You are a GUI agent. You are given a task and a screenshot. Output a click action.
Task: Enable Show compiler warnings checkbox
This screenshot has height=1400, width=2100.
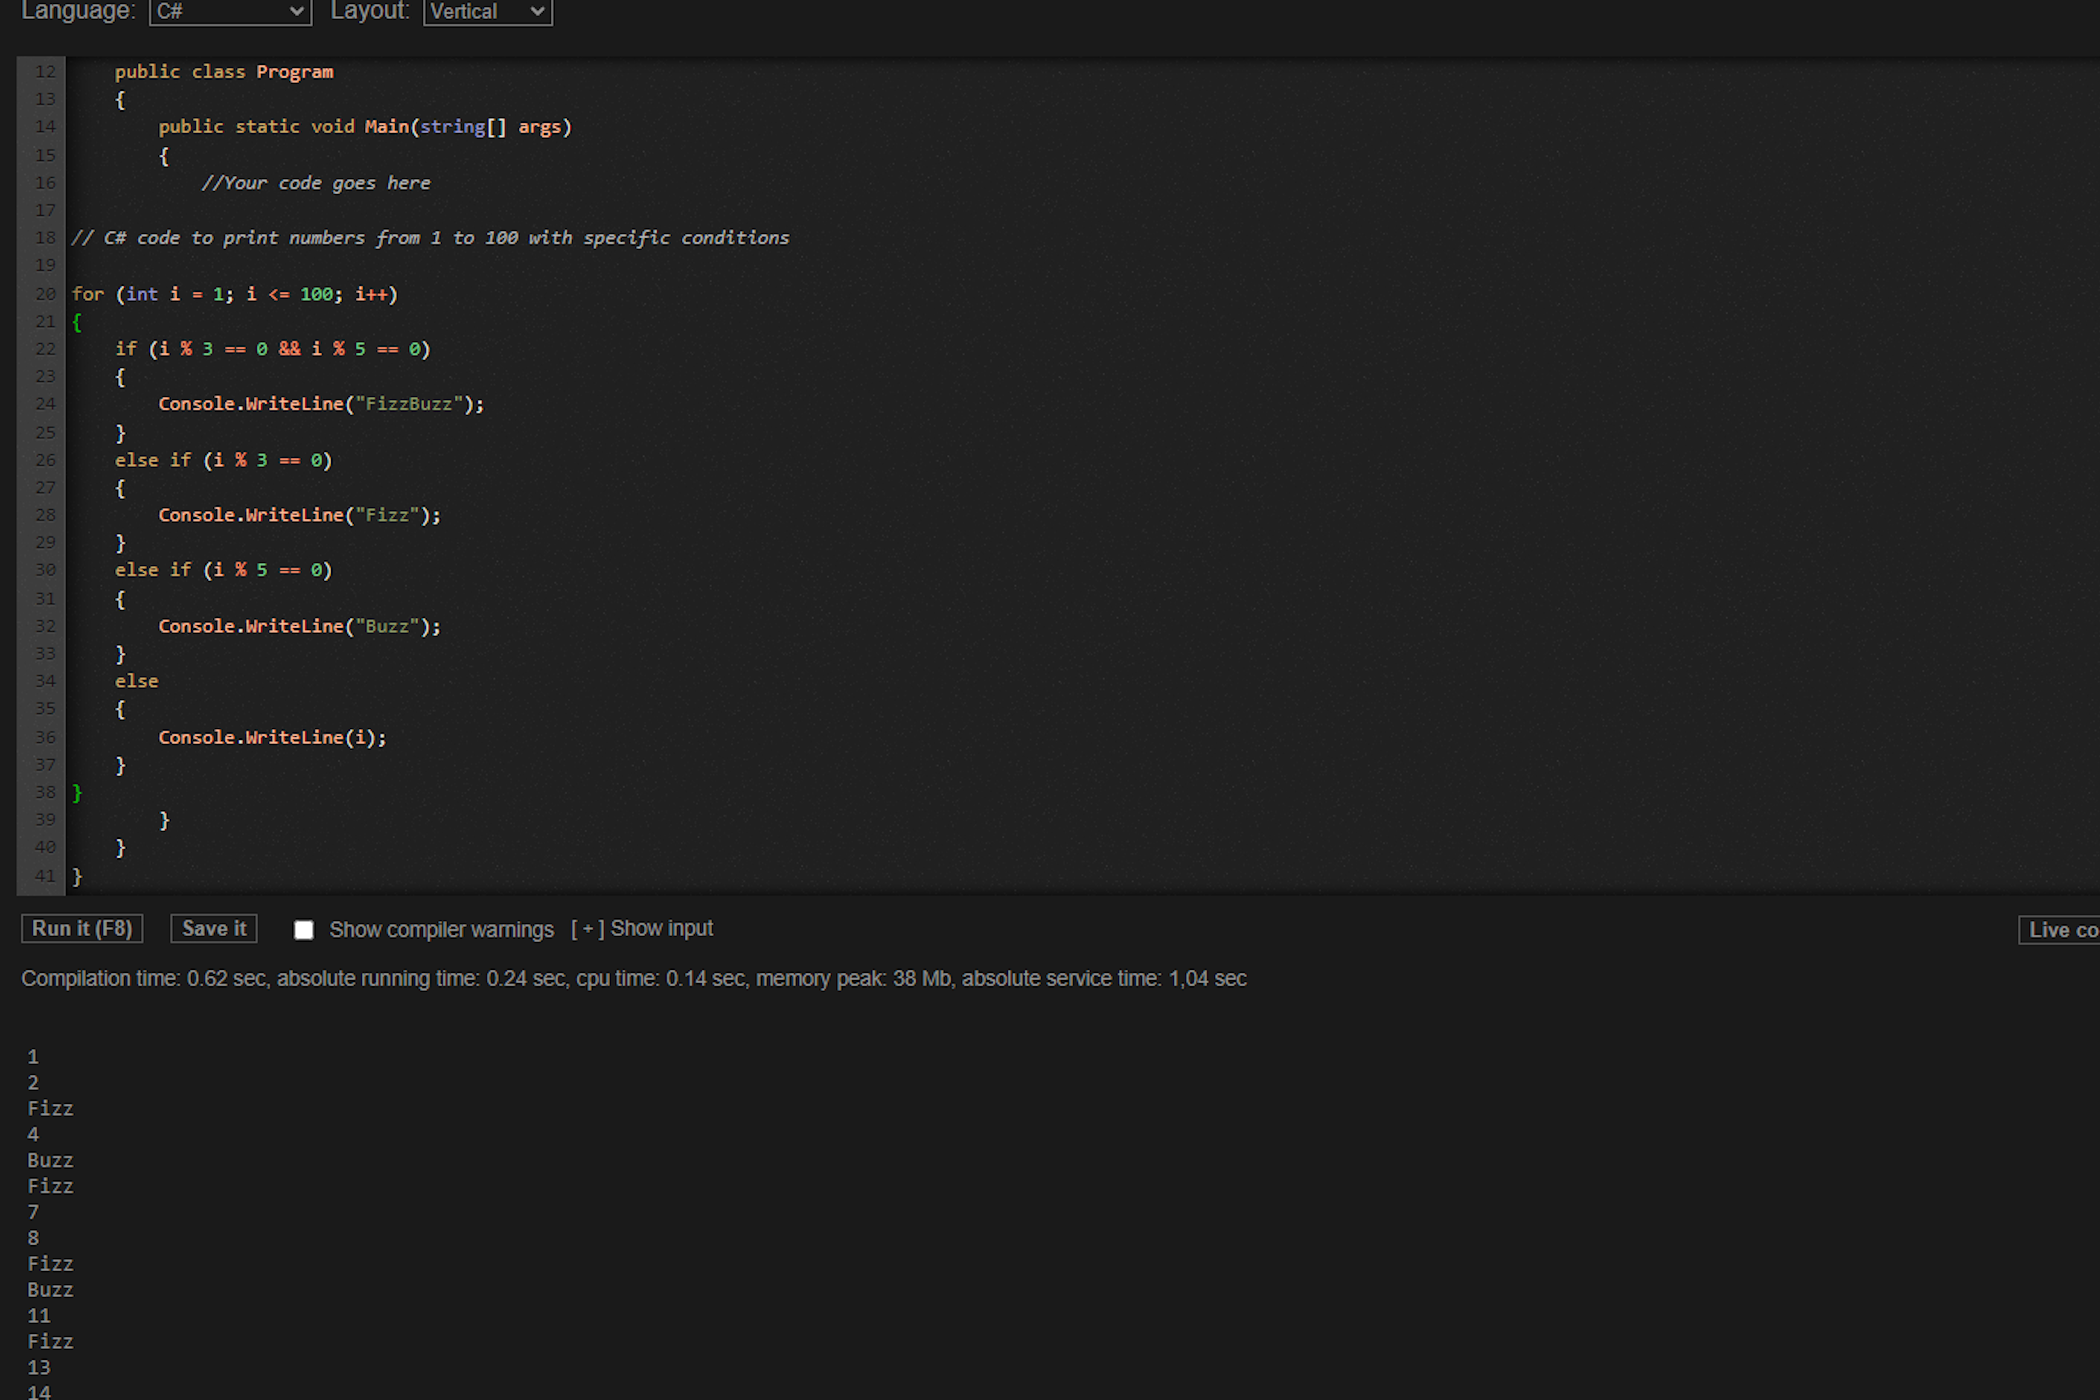[x=304, y=930]
